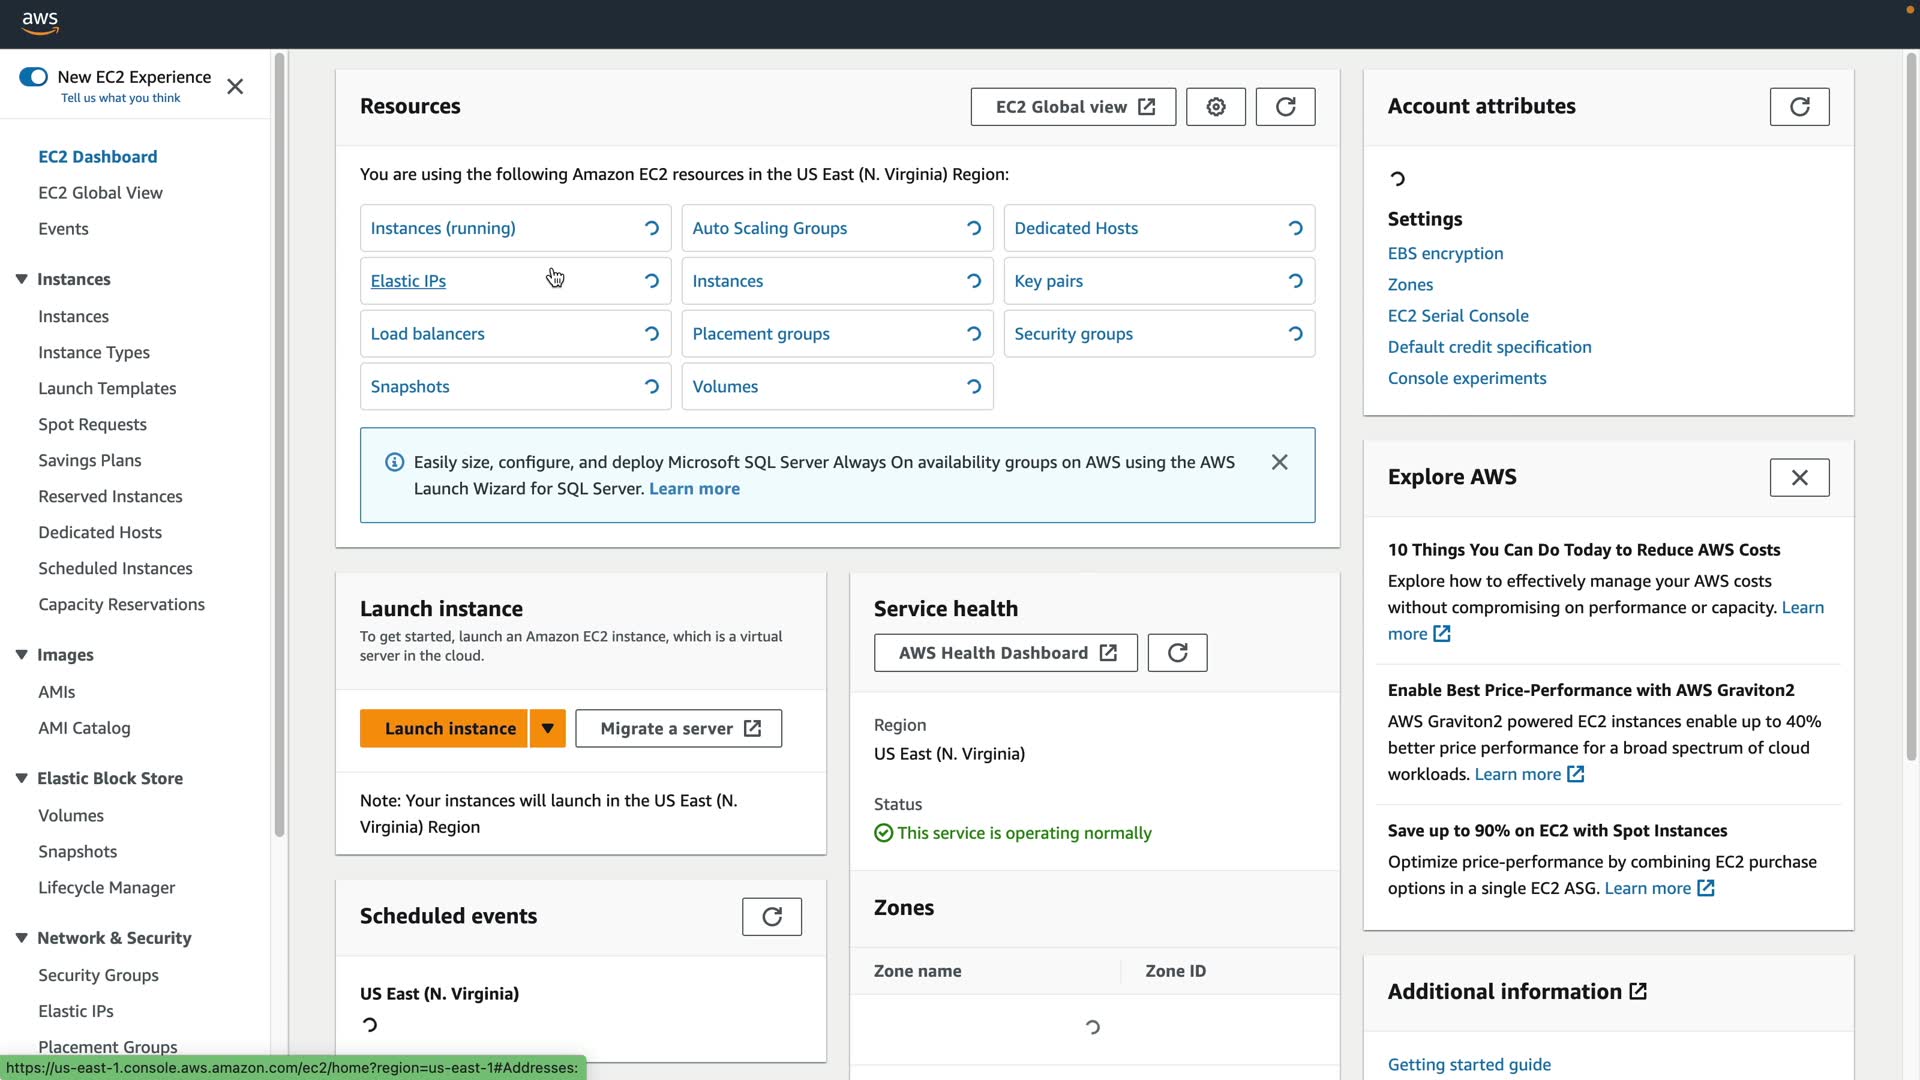
Task: Refresh Scheduled events panel
Action: (x=771, y=916)
